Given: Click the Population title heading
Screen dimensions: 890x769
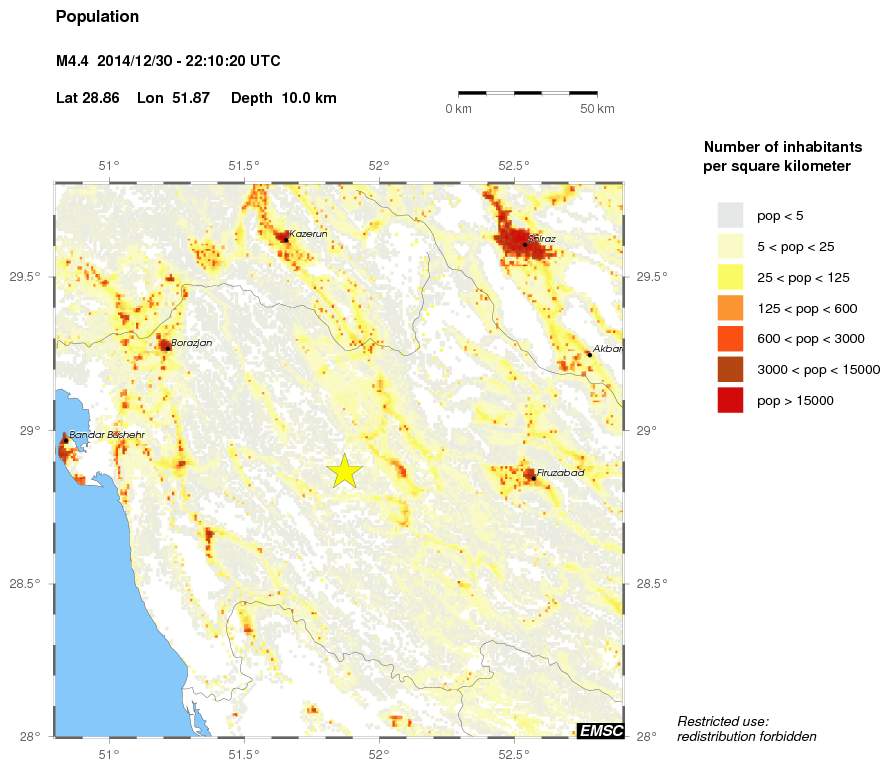Looking at the screenshot, I should click(97, 17).
